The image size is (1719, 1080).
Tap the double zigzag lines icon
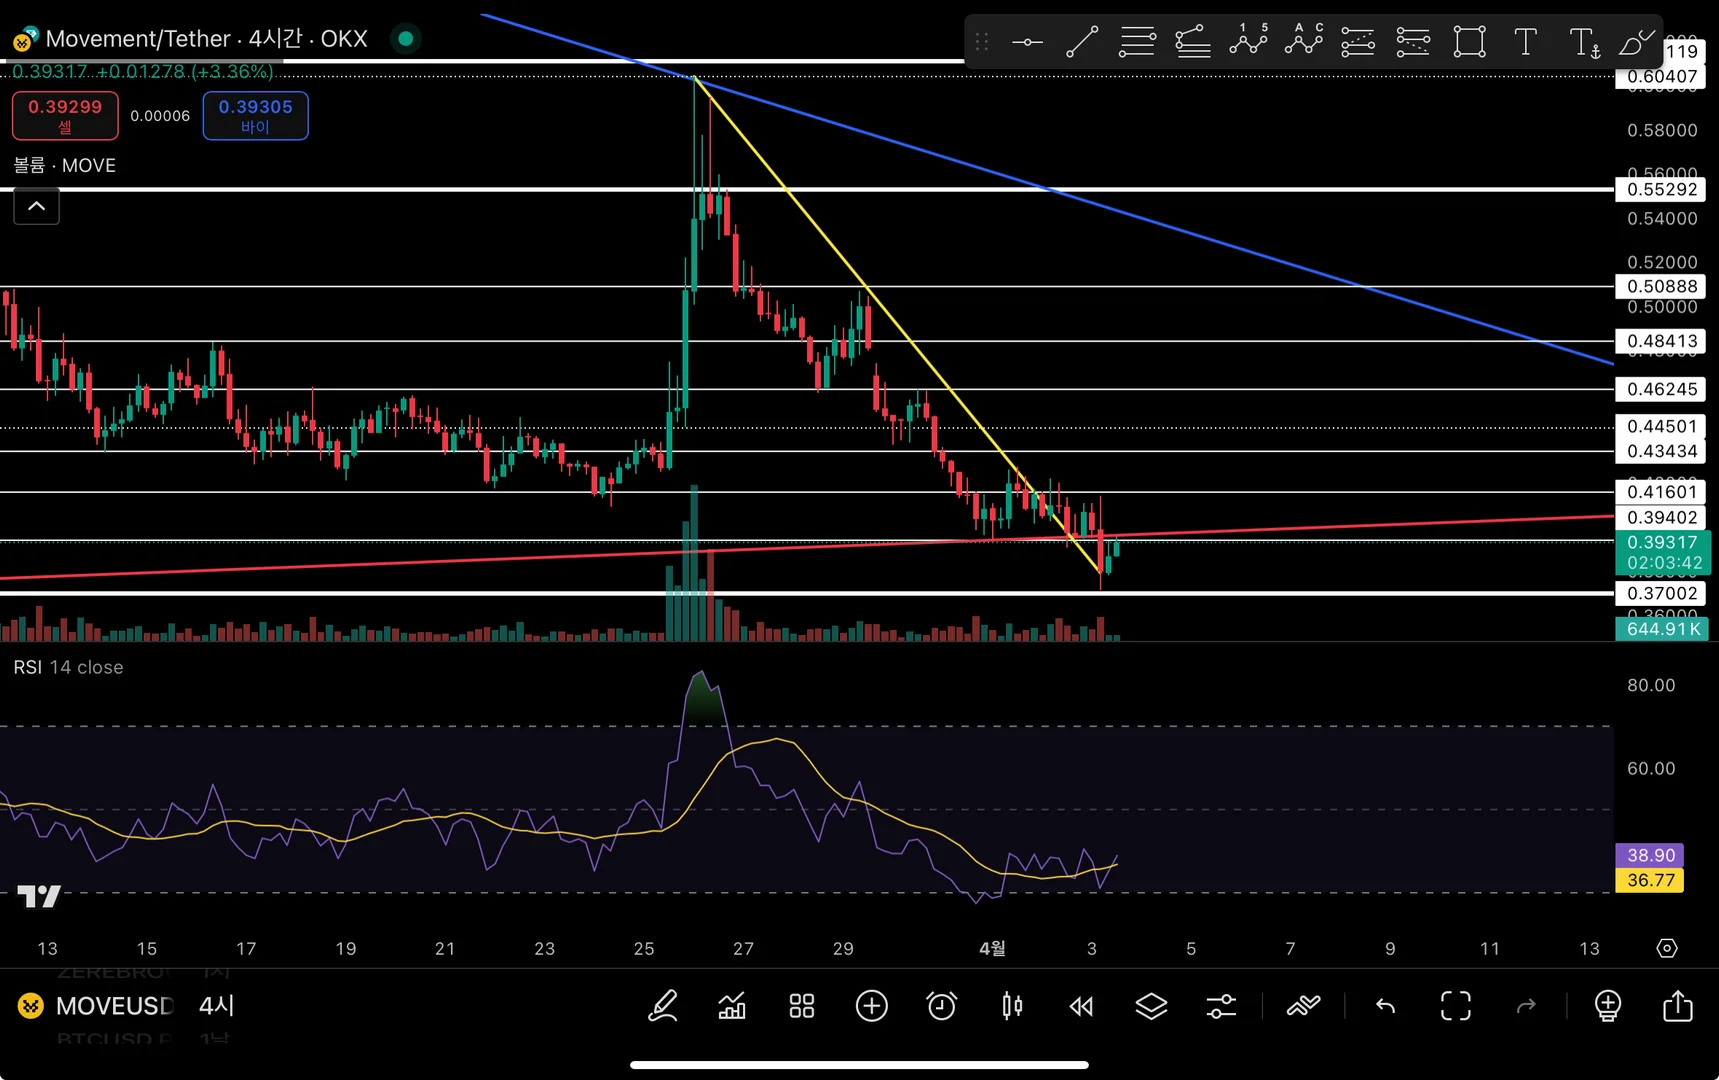(1303, 1006)
